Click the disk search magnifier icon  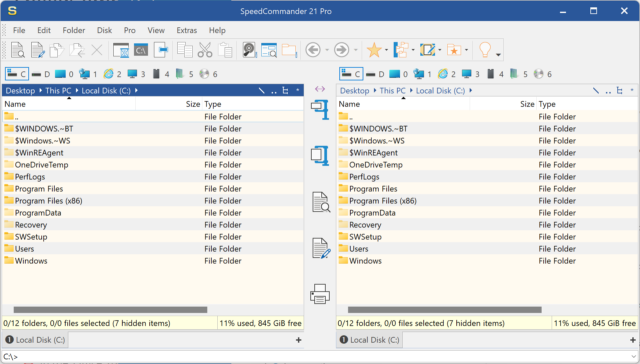249,50
